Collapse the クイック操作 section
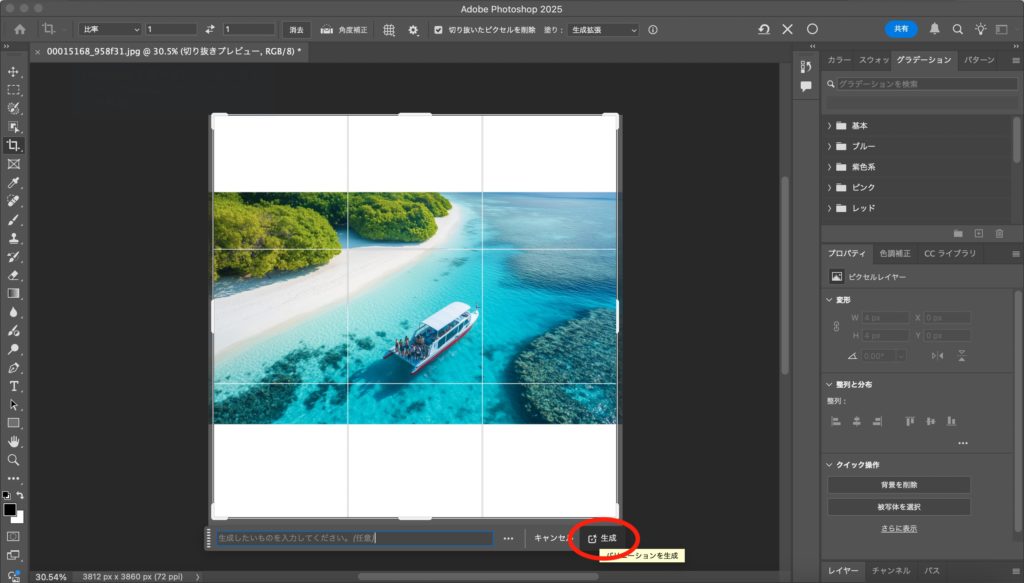The width and height of the screenshot is (1024, 583). pyautogui.click(x=830, y=464)
